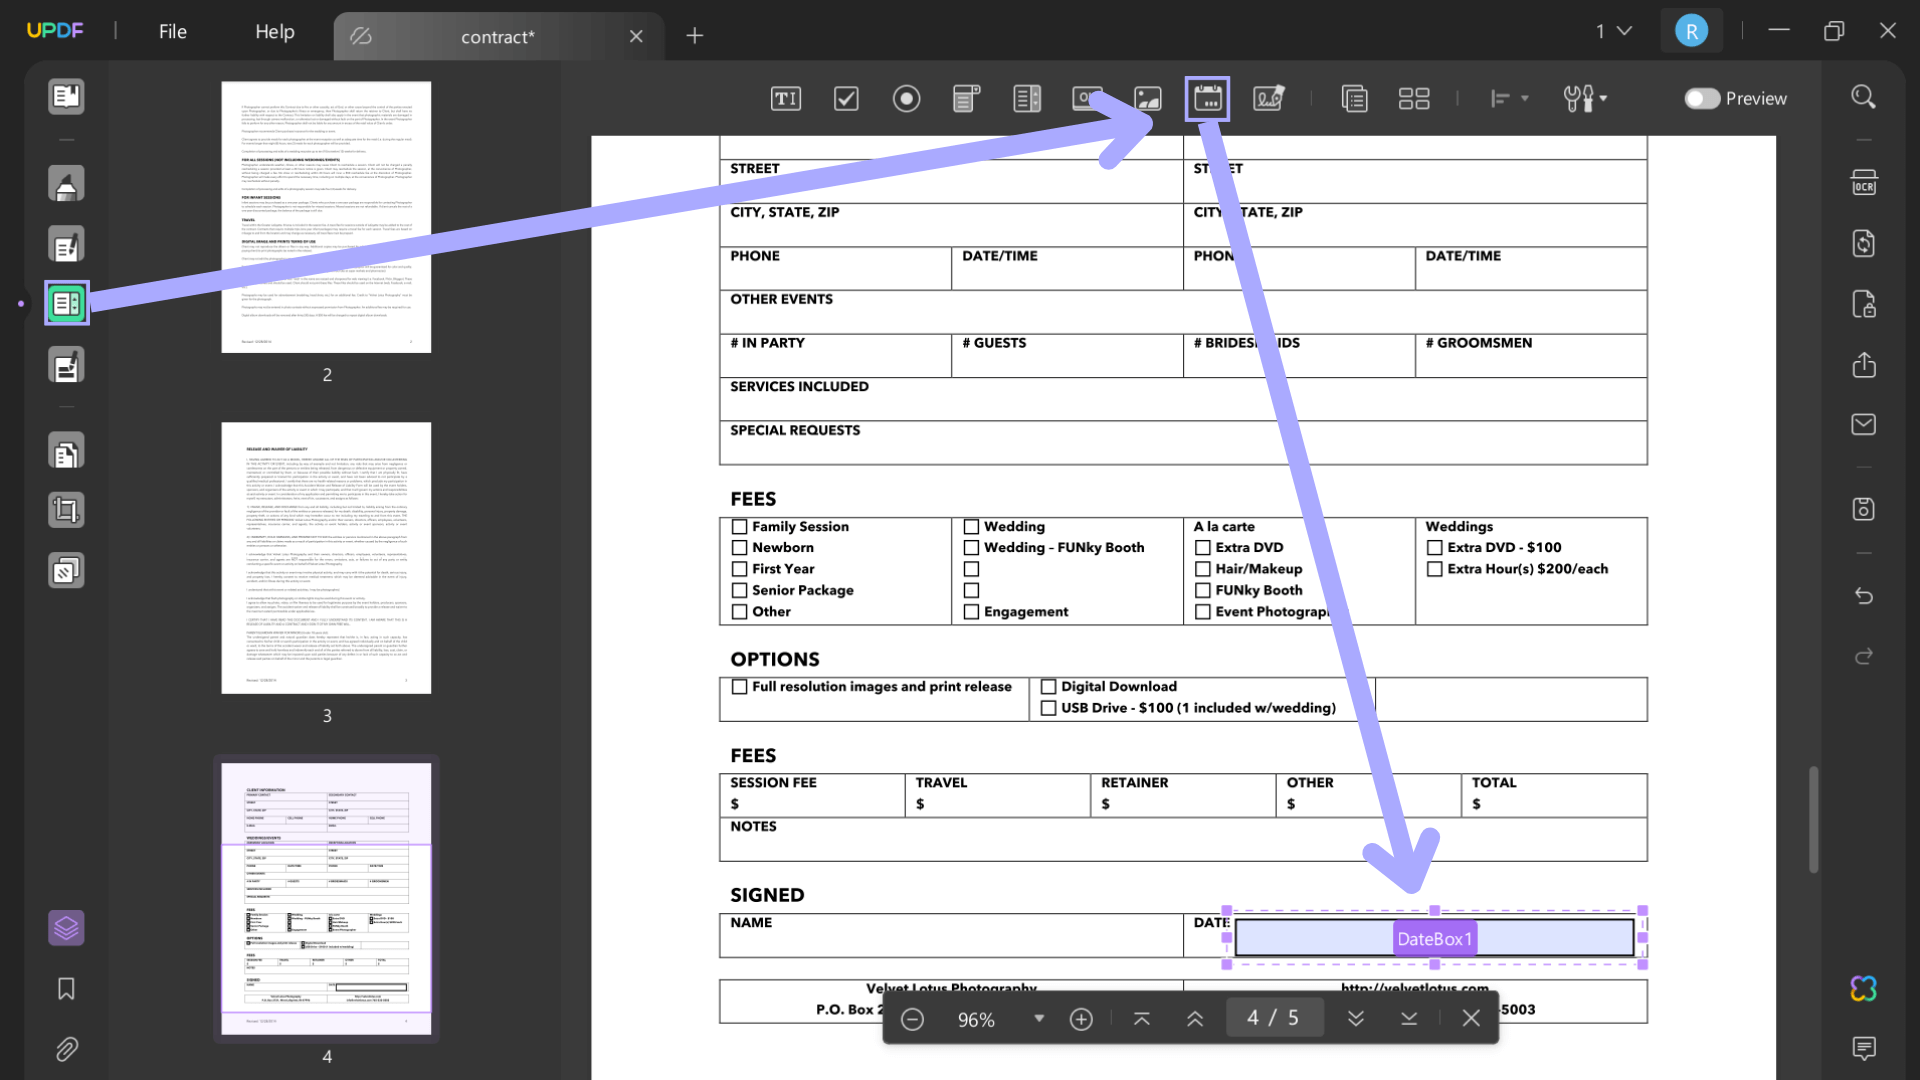Jump to the last page button
The width and height of the screenshot is (1920, 1080).
(x=1409, y=1018)
